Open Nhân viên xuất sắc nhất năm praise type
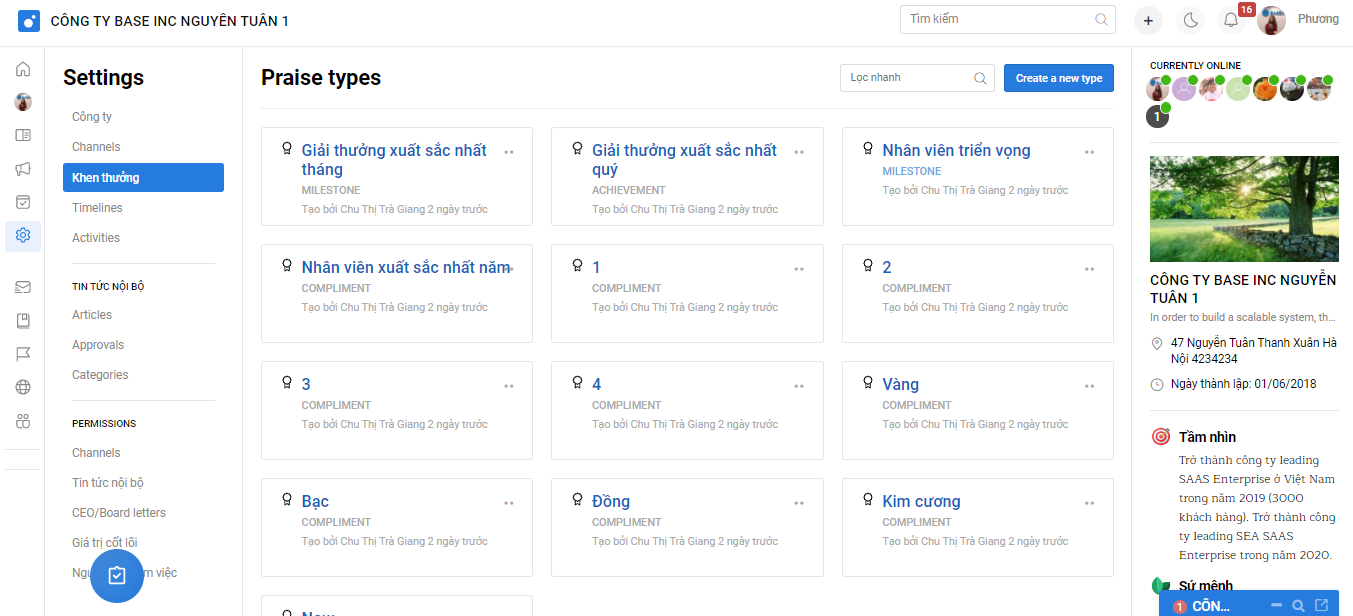 click(x=406, y=267)
